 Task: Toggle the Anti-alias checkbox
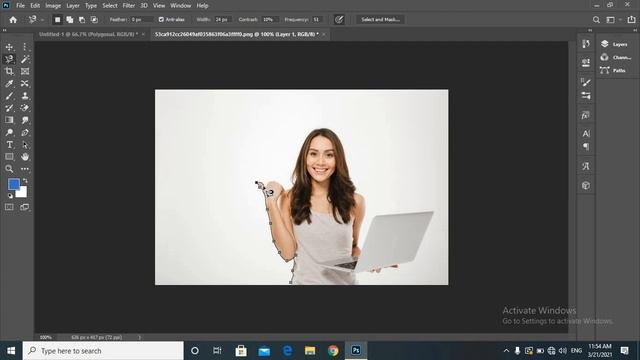click(161, 20)
